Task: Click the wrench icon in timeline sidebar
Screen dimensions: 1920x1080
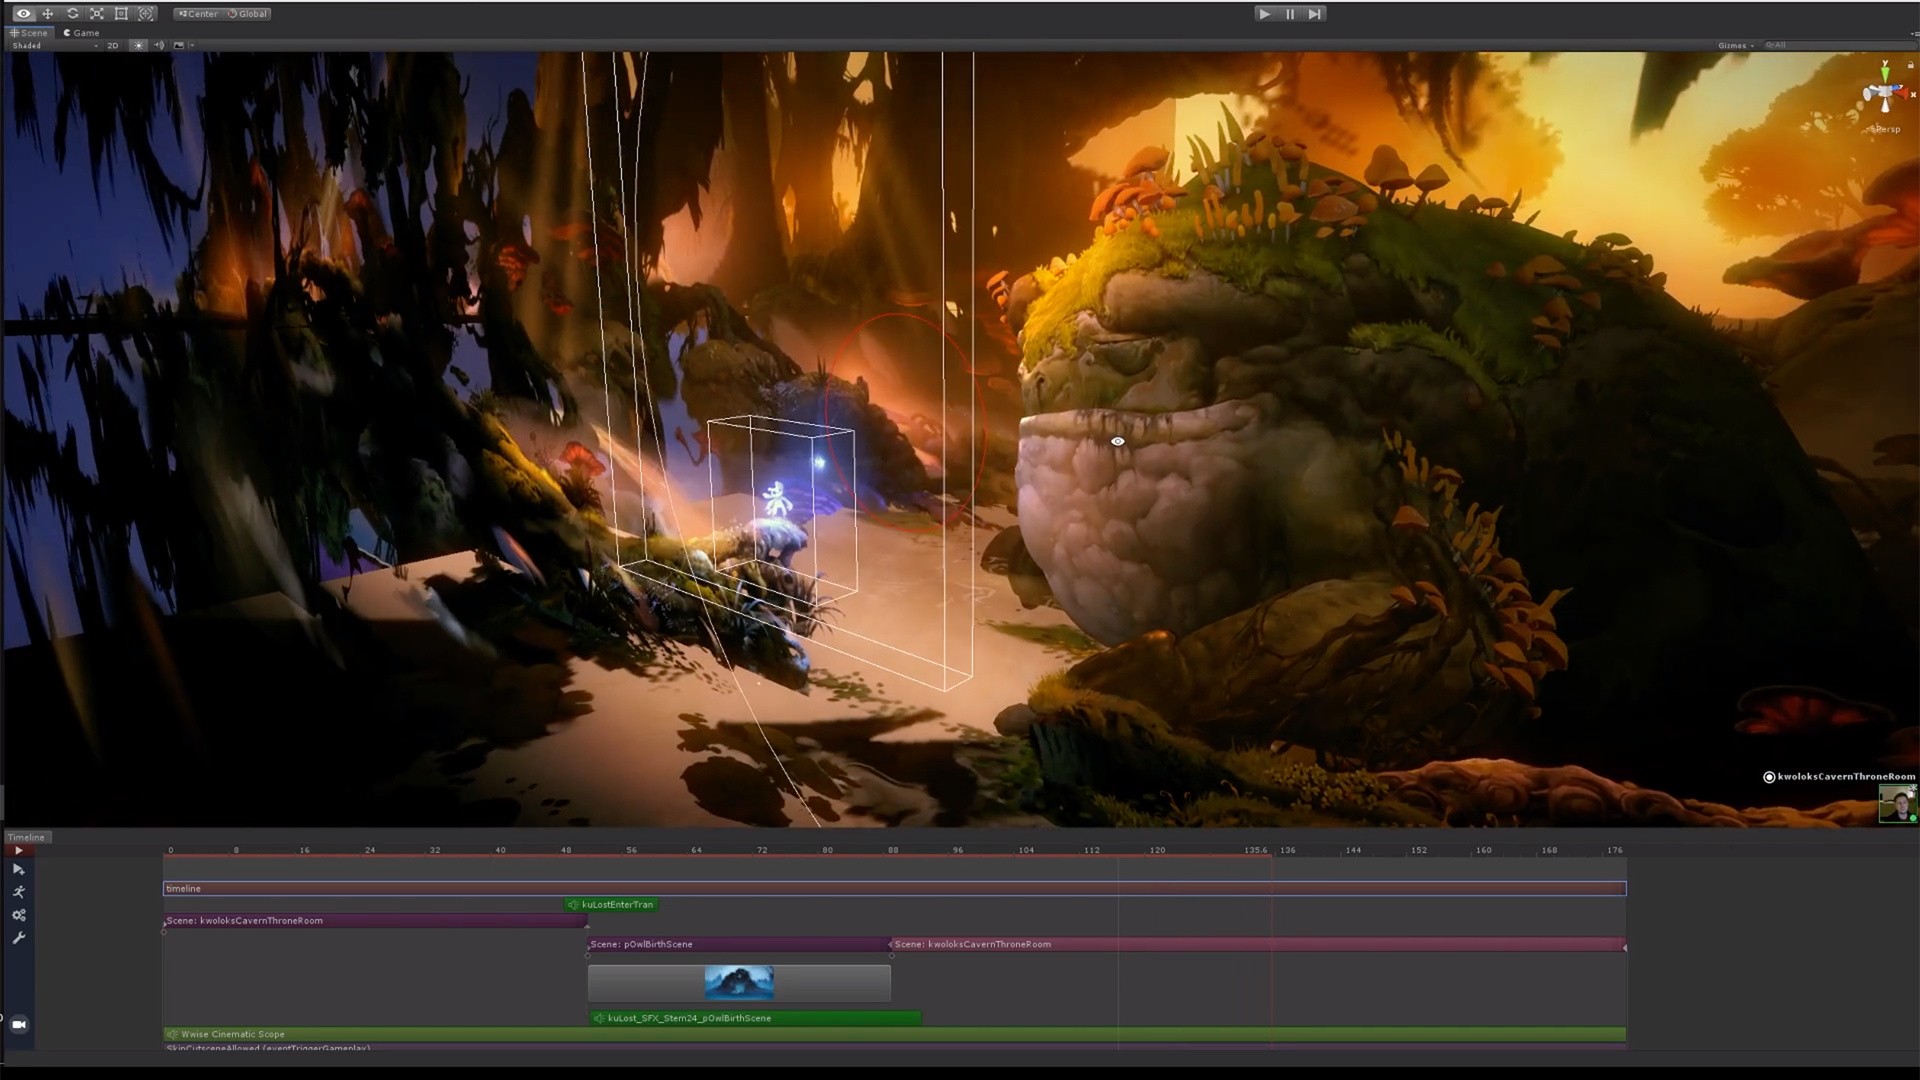Action: pyautogui.click(x=19, y=938)
